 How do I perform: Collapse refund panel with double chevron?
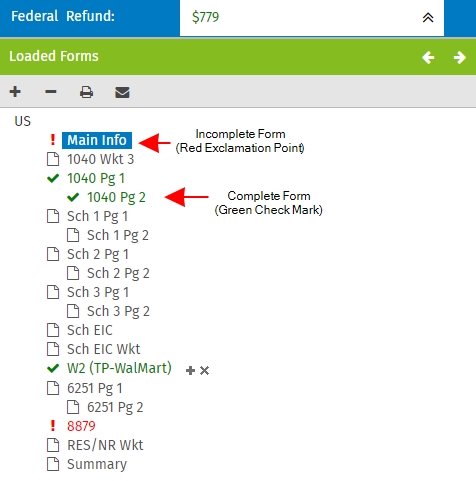tap(428, 18)
